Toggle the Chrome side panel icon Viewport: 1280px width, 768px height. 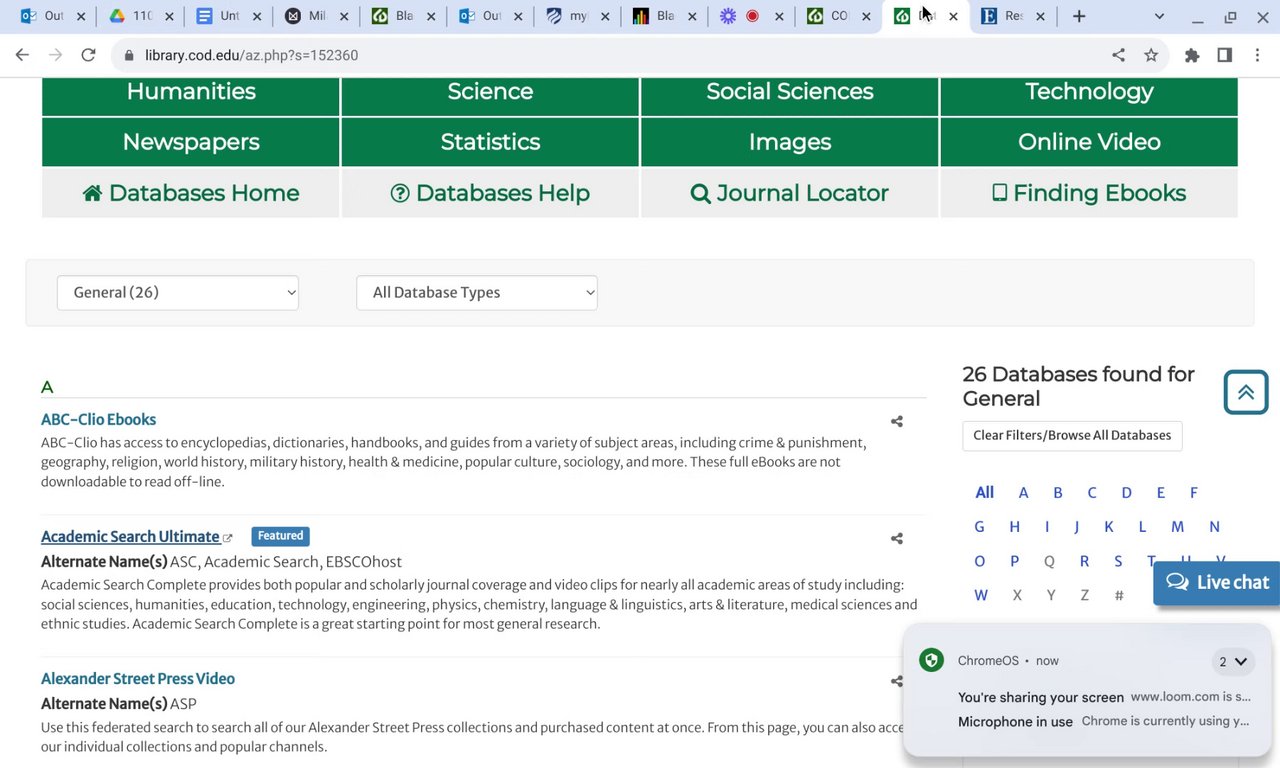pyautogui.click(x=1224, y=55)
